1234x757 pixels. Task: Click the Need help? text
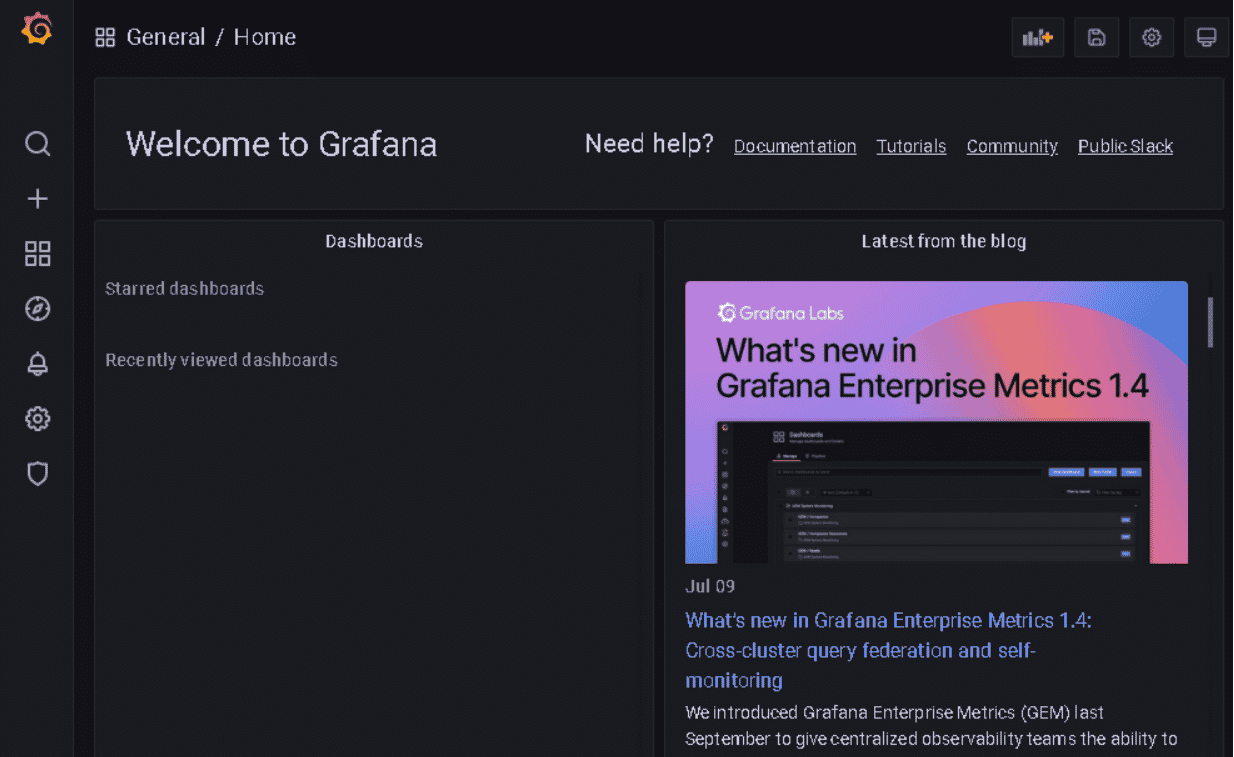point(649,144)
